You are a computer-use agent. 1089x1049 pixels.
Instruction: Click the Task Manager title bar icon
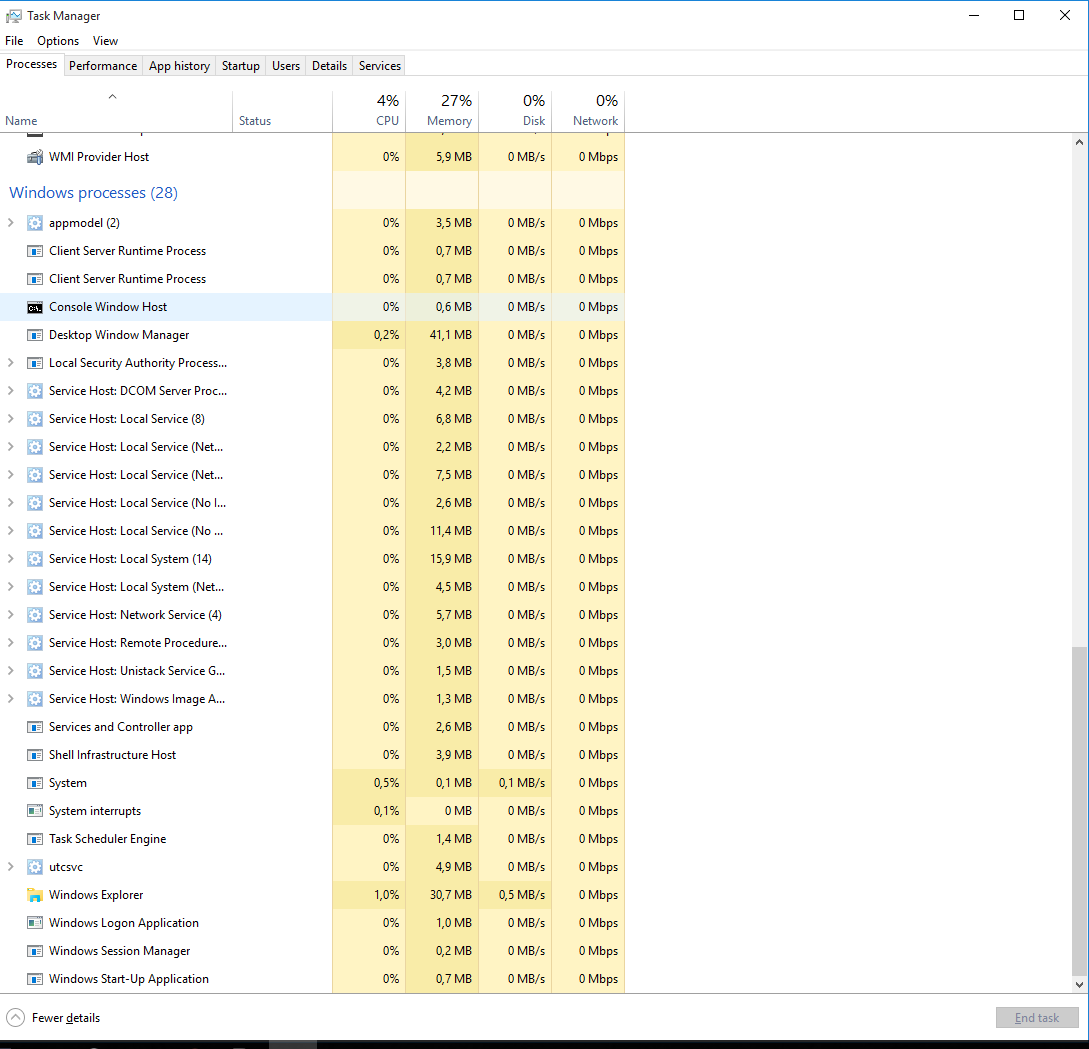[x=14, y=15]
